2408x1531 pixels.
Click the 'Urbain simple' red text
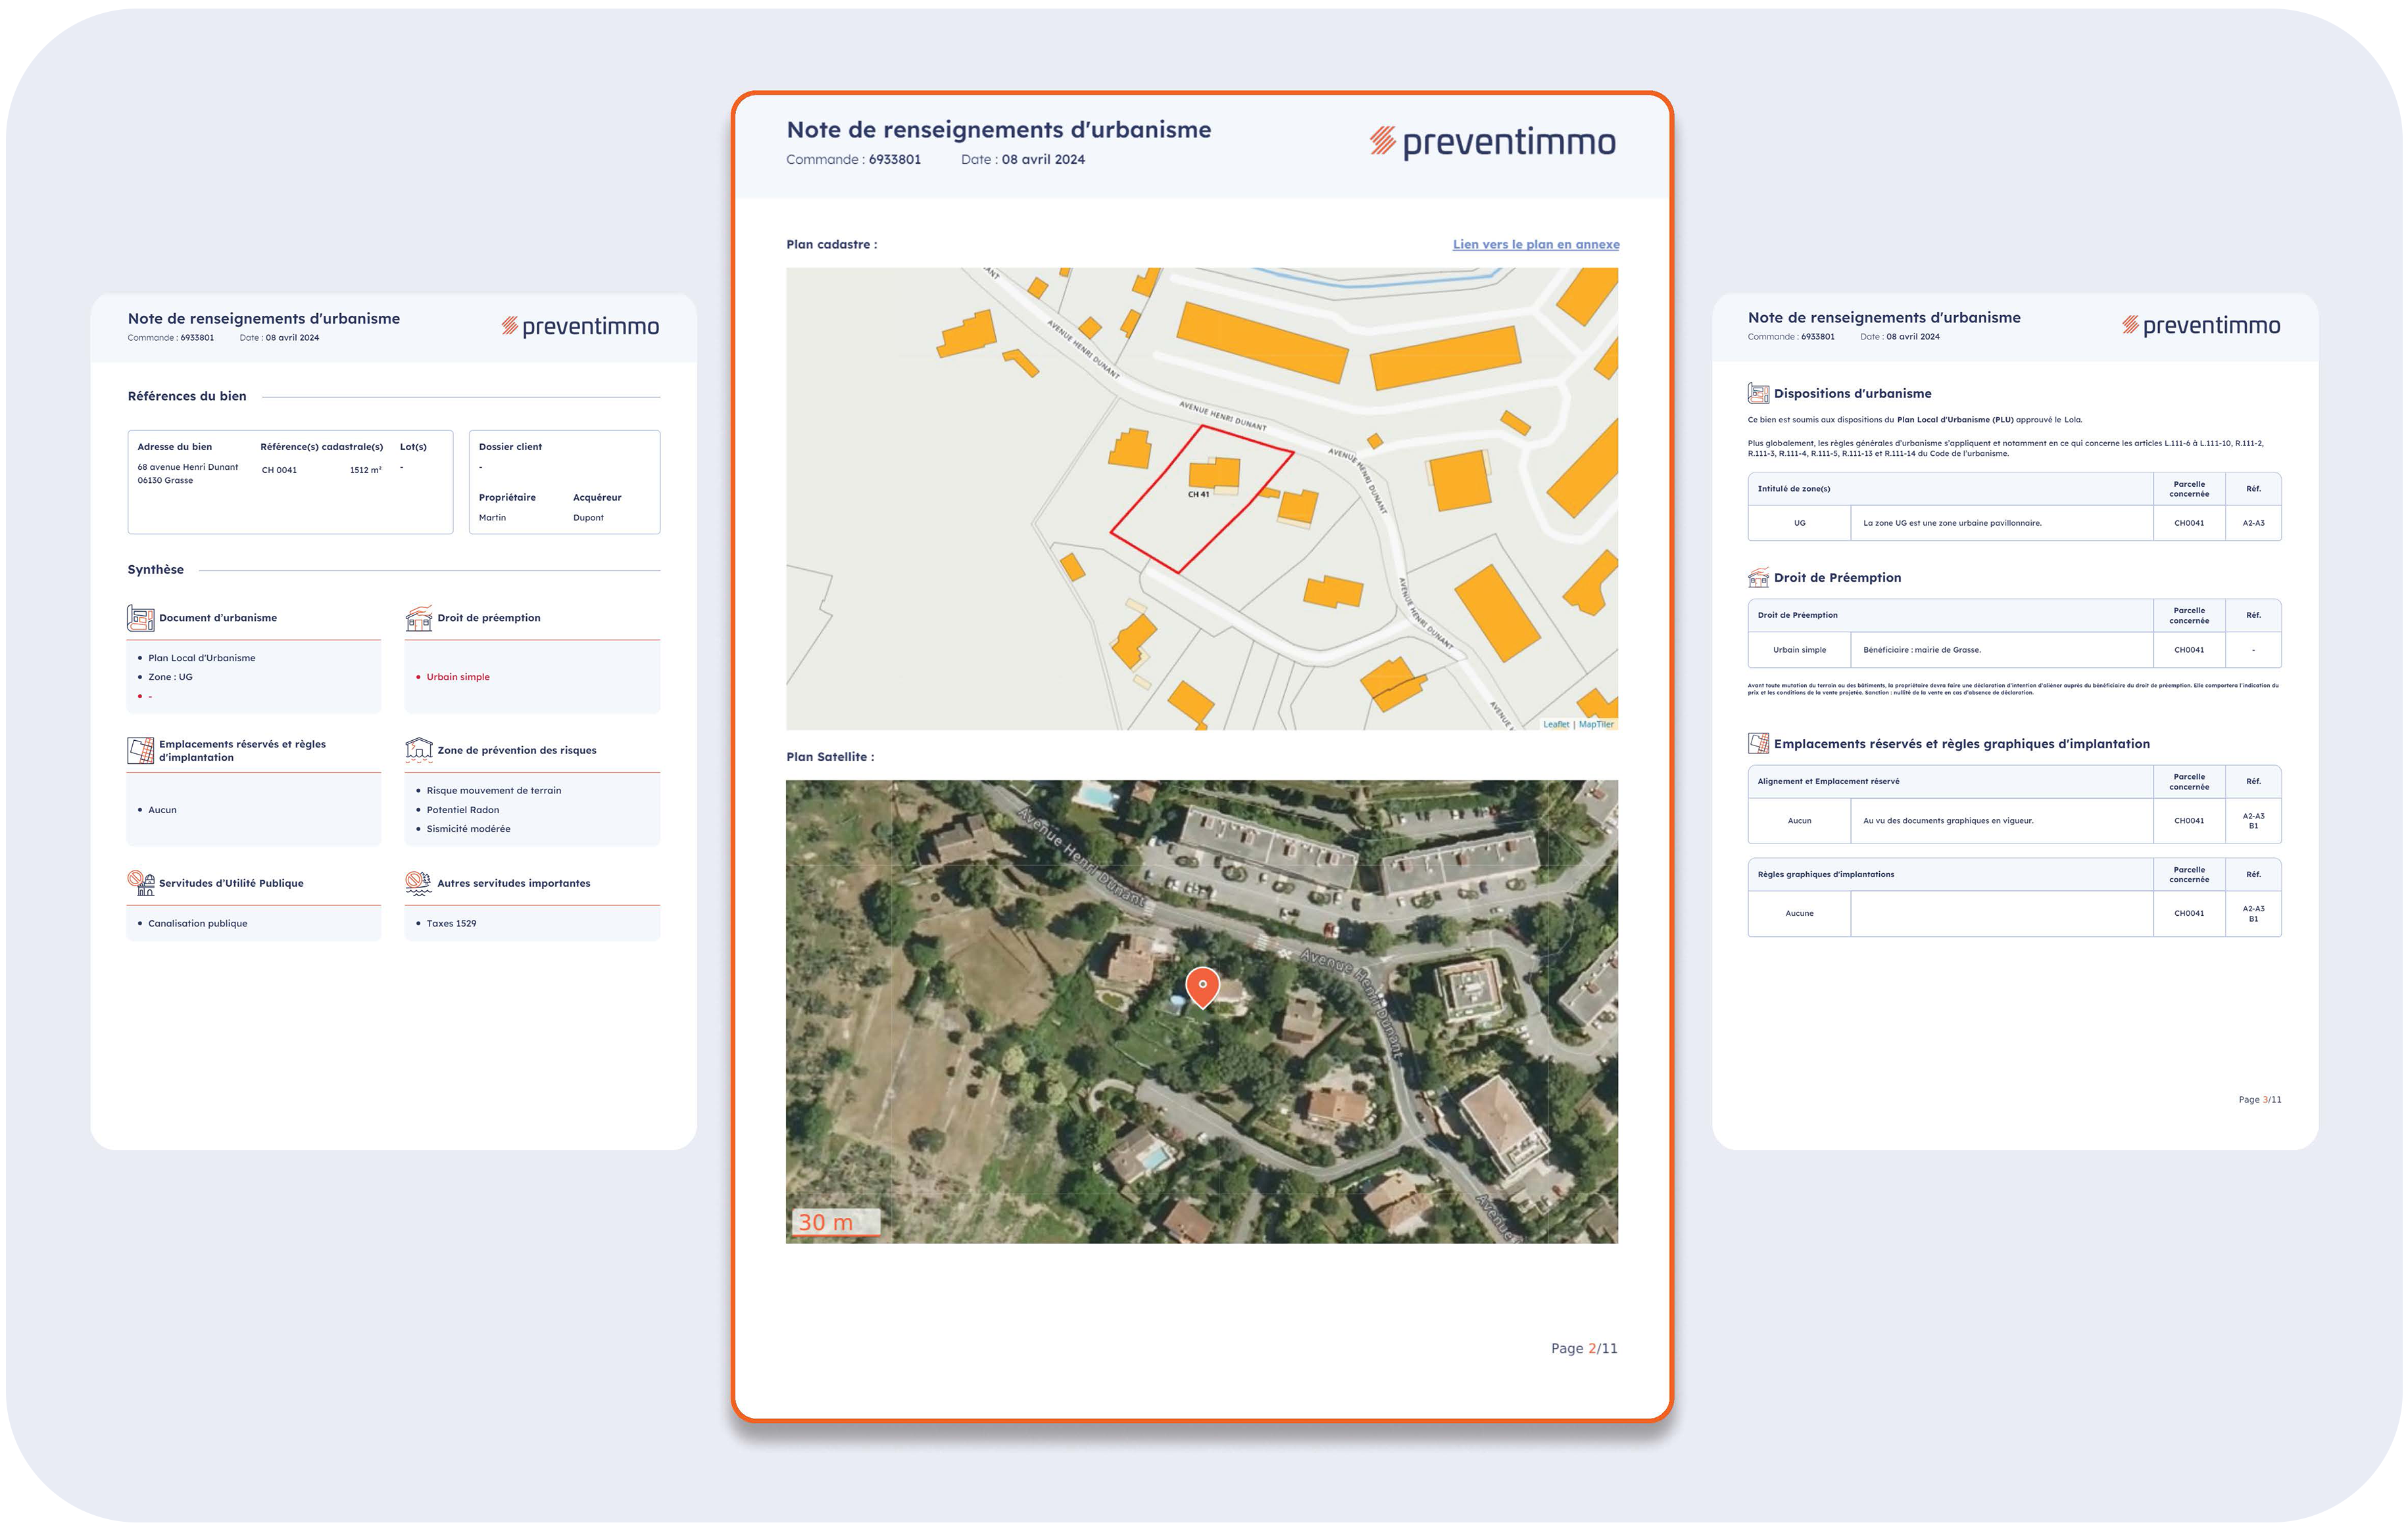coord(458,677)
